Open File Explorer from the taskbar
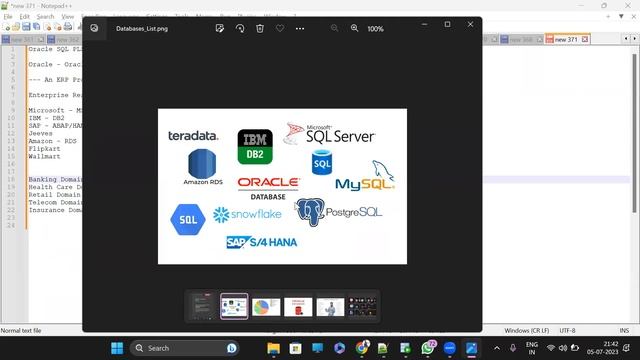The image size is (640, 360). click(273, 348)
